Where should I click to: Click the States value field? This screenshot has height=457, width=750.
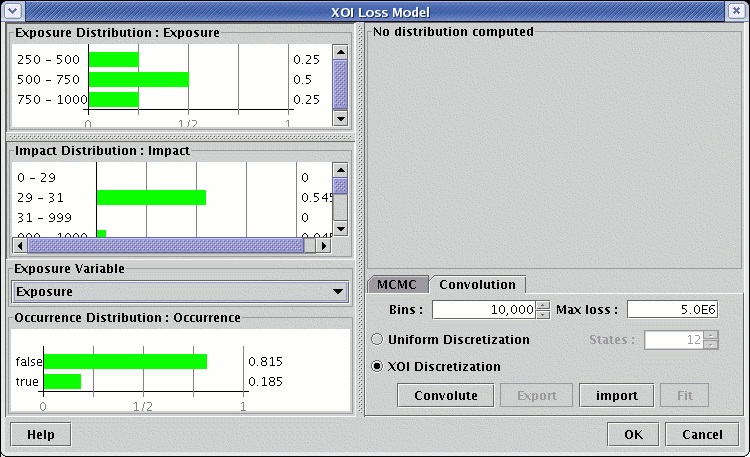[x=674, y=340]
